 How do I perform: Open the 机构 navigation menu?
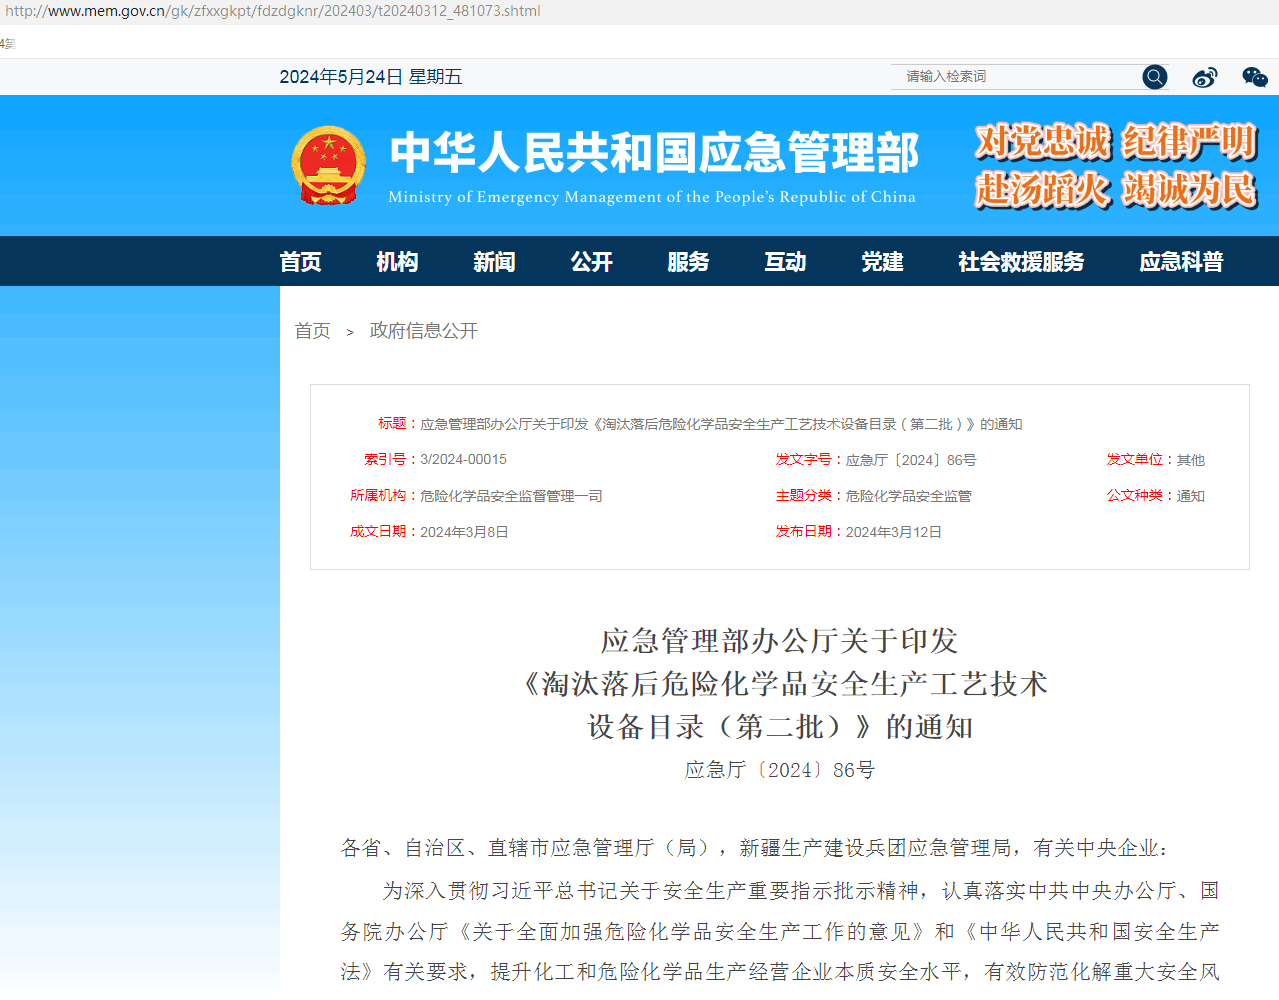coord(397,261)
